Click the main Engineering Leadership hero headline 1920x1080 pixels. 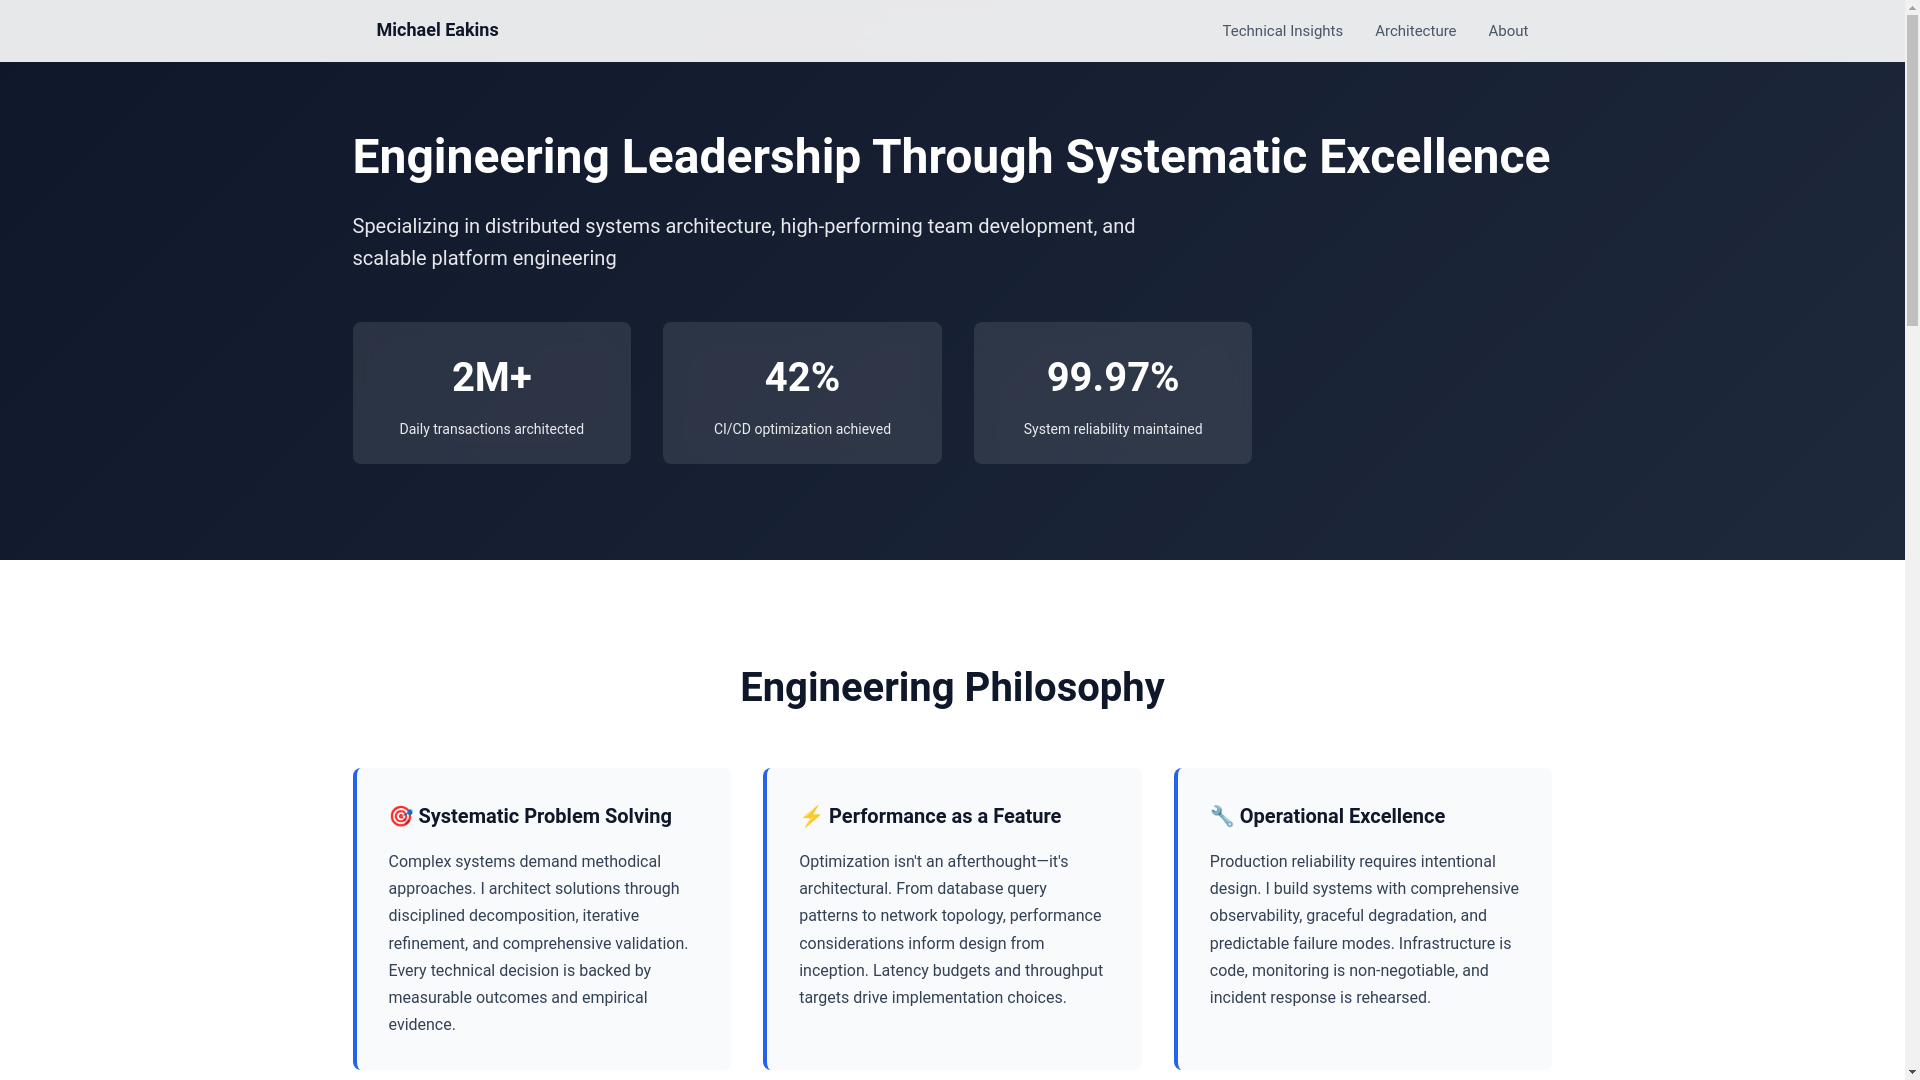coord(951,157)
